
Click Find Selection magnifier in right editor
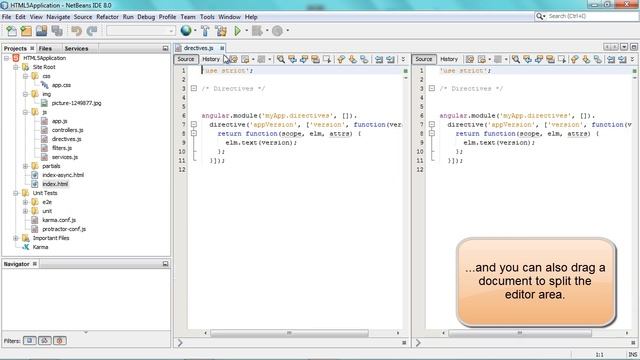point(516,60)
